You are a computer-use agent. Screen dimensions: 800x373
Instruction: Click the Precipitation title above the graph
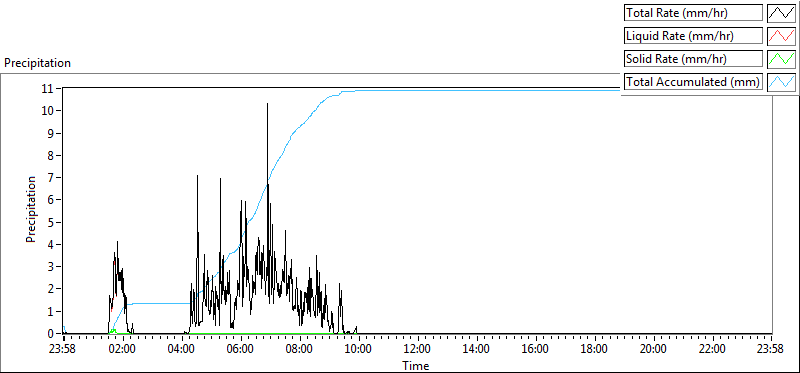37,63
